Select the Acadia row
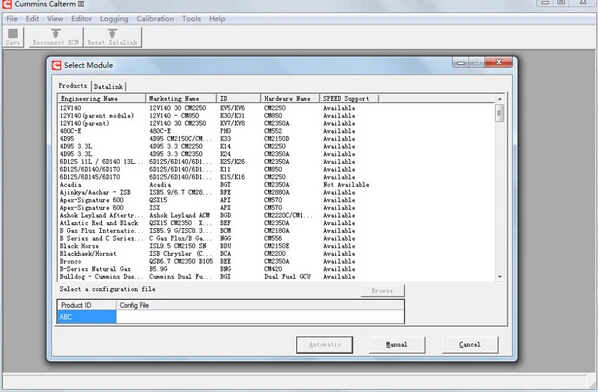The width and height of the screenshot is (598, 392). click(277, 185)
